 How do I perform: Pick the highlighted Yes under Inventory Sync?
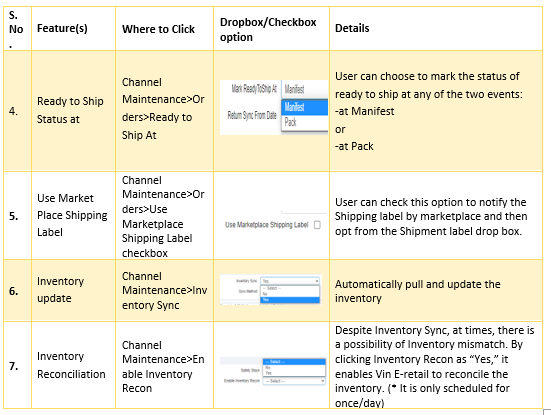pyautogui.click(x=290, y=300)
